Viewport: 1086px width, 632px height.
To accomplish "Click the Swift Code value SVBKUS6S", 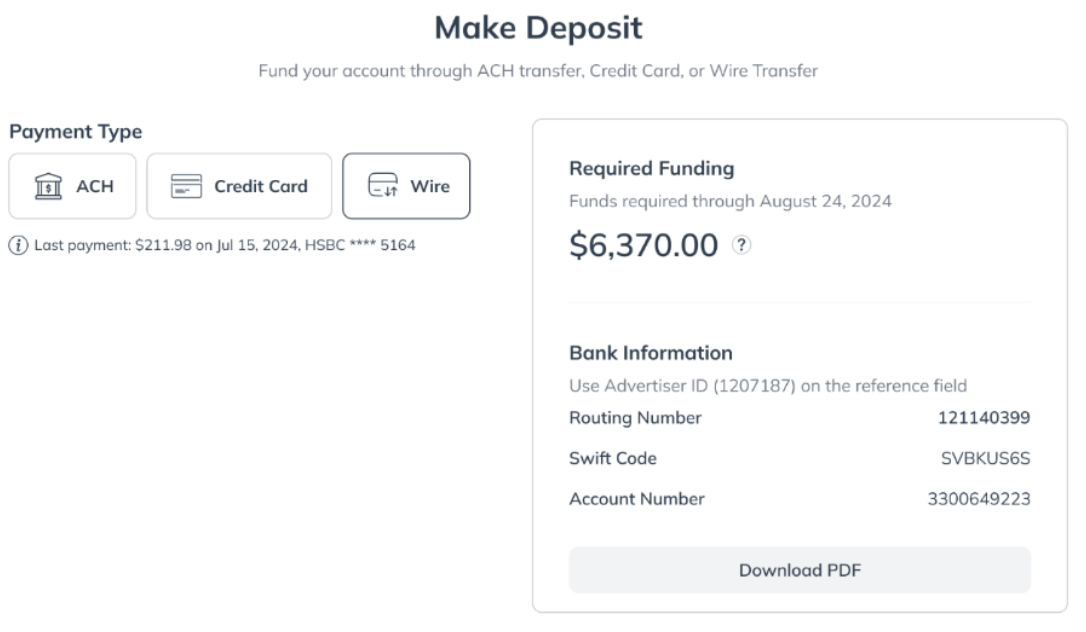I will pyautogui.click(x=985, y=458).
